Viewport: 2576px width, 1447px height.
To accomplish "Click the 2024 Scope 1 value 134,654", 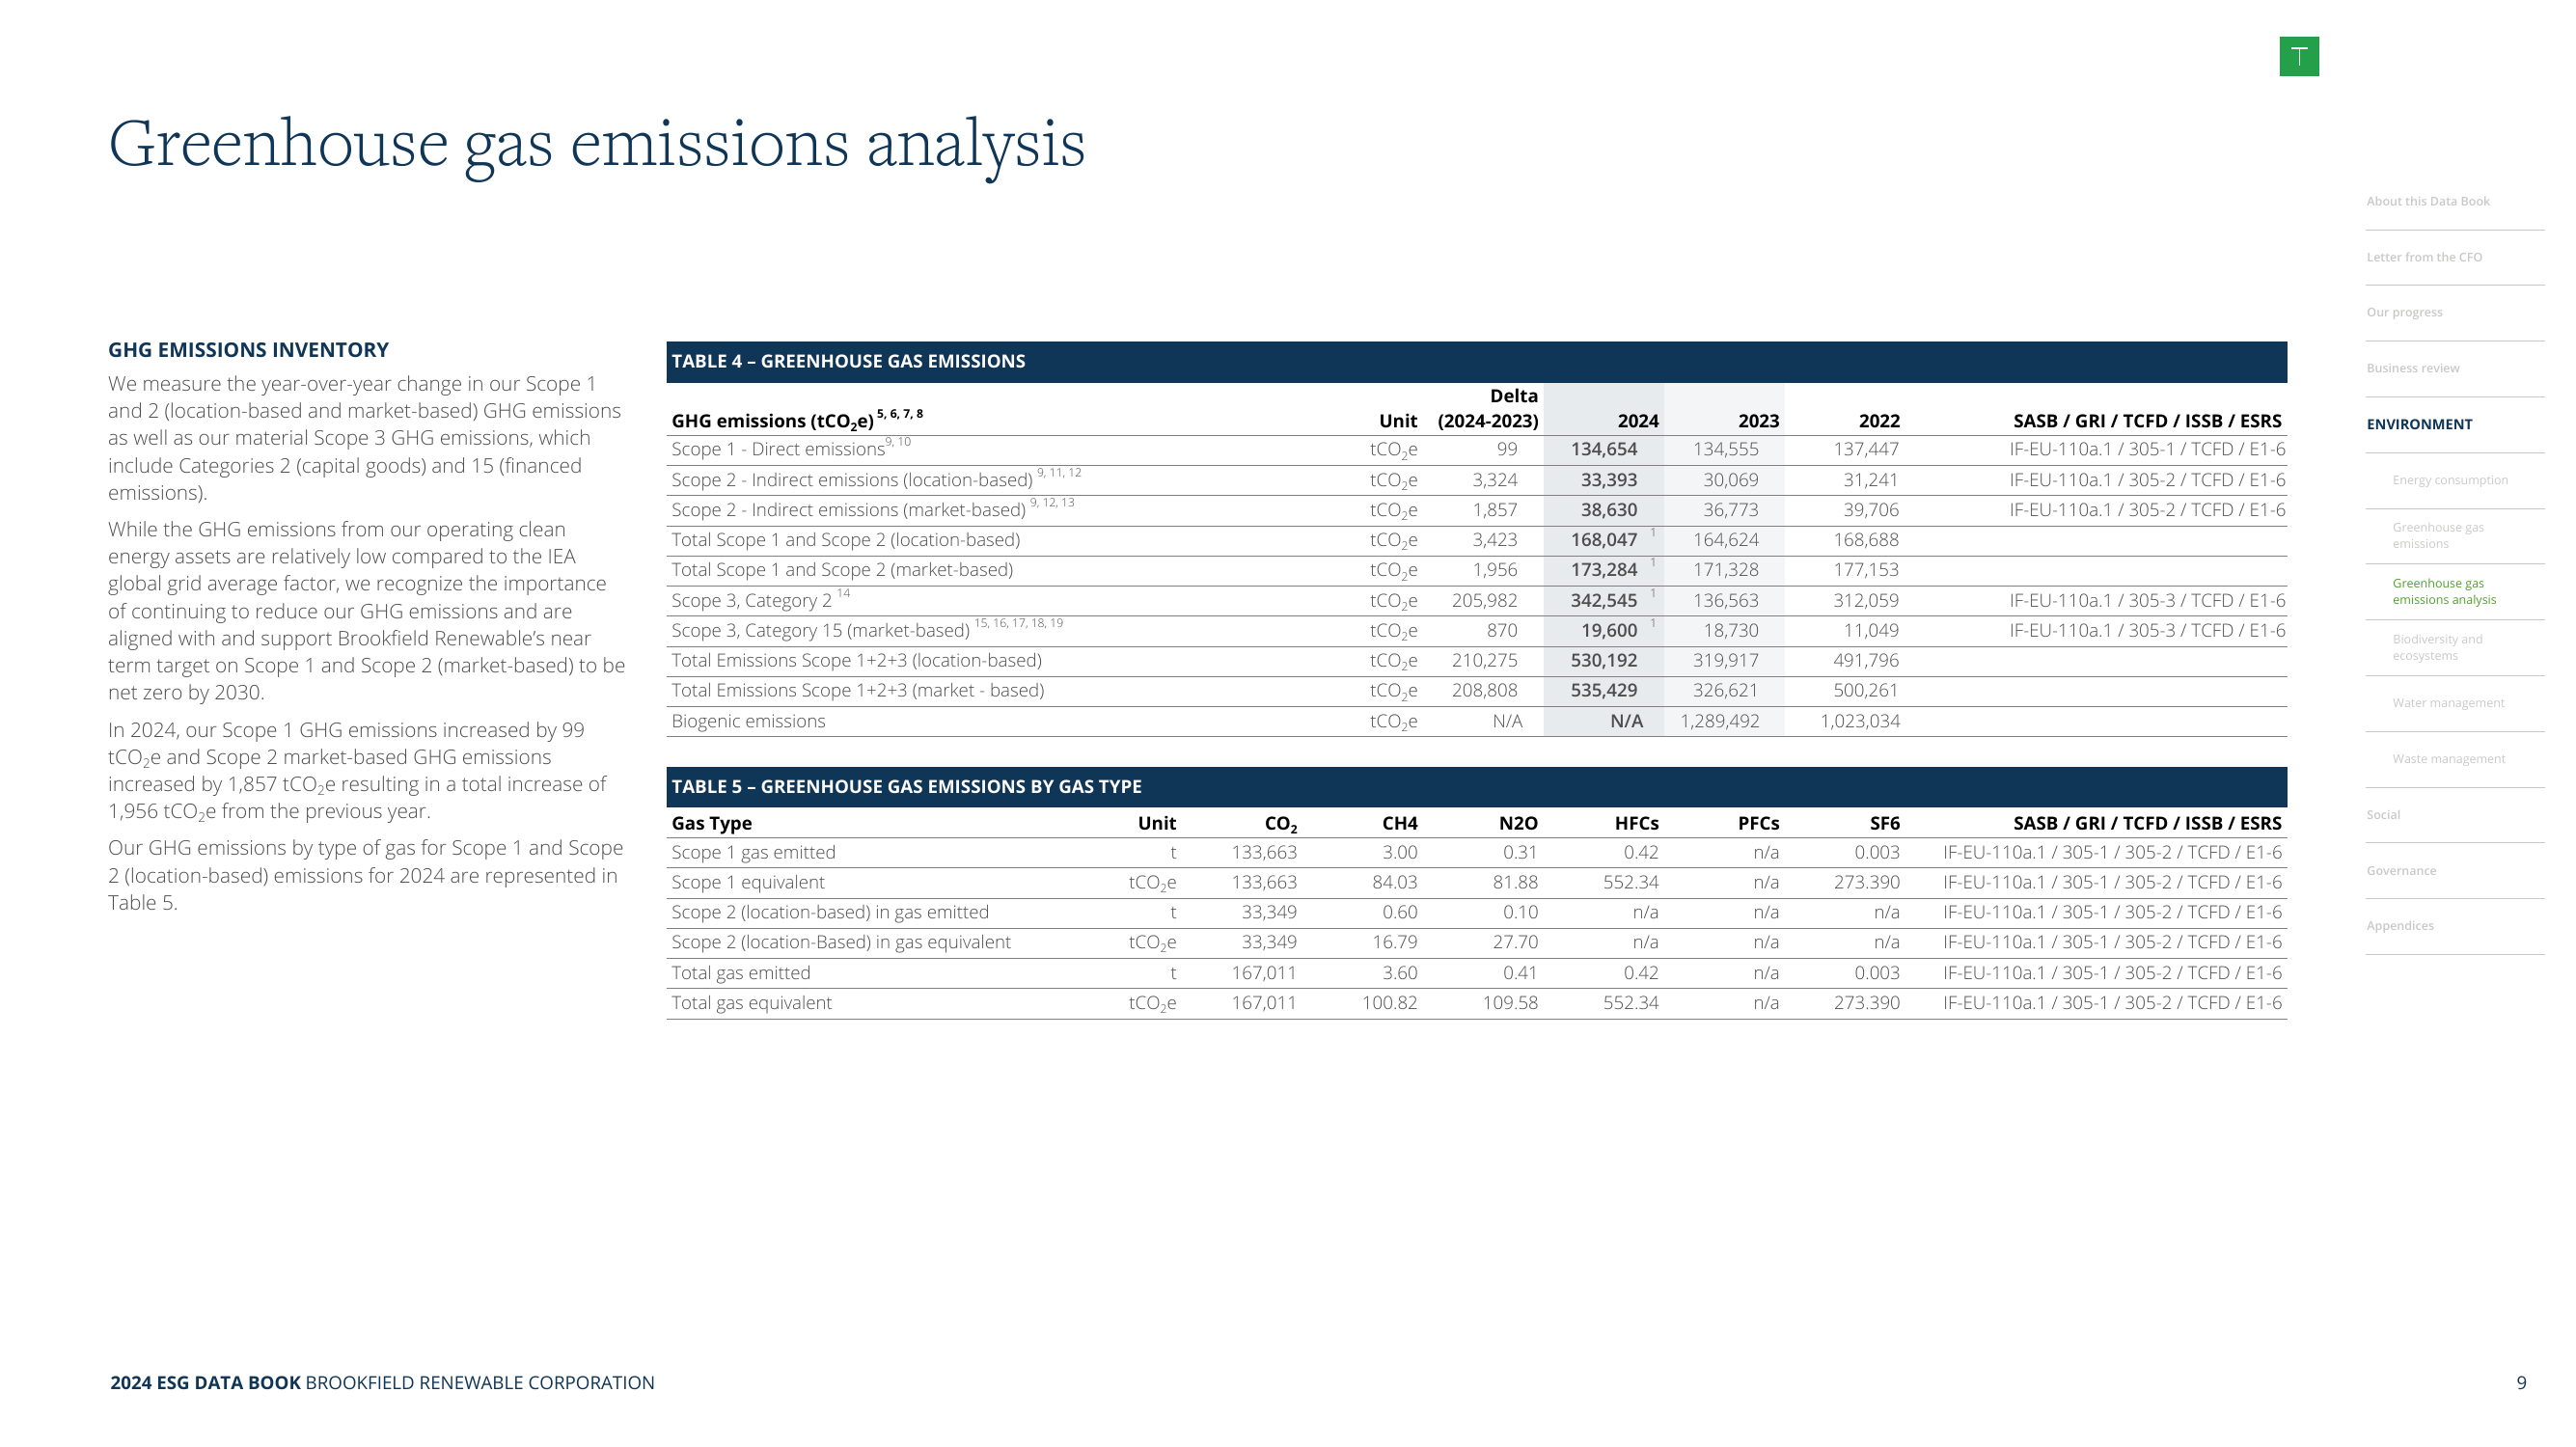I will pos(1603,449).
